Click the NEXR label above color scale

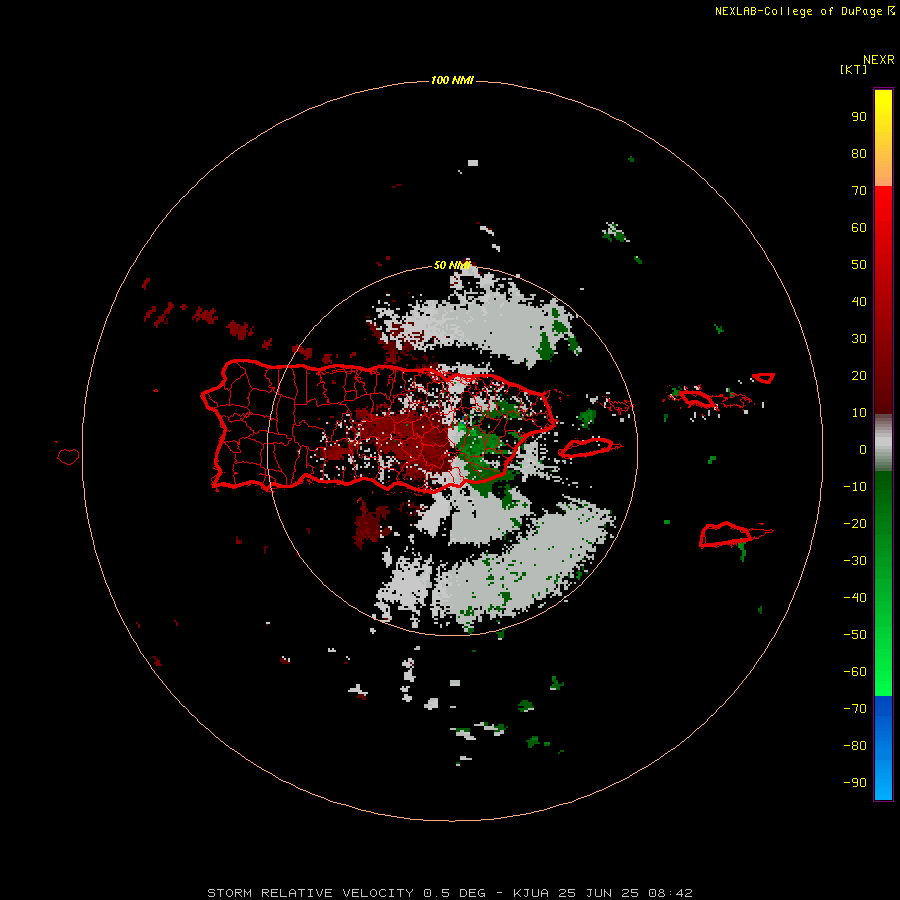(879, 59)
